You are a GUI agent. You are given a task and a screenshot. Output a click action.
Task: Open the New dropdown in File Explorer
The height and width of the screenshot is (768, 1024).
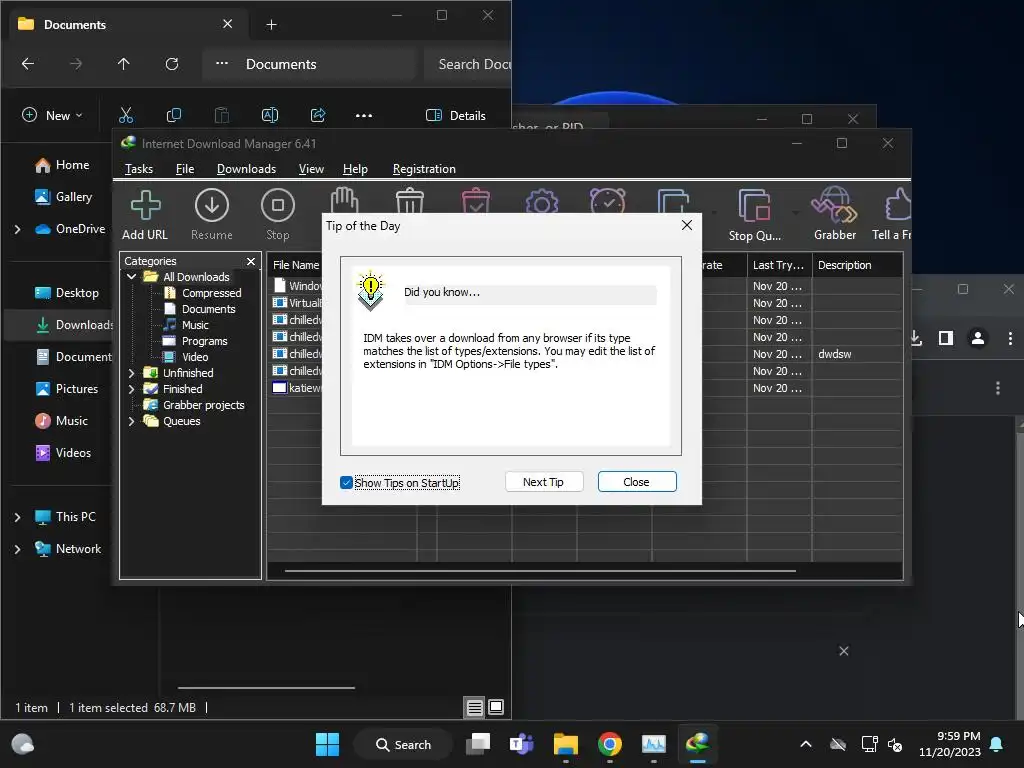coord(52,116)
